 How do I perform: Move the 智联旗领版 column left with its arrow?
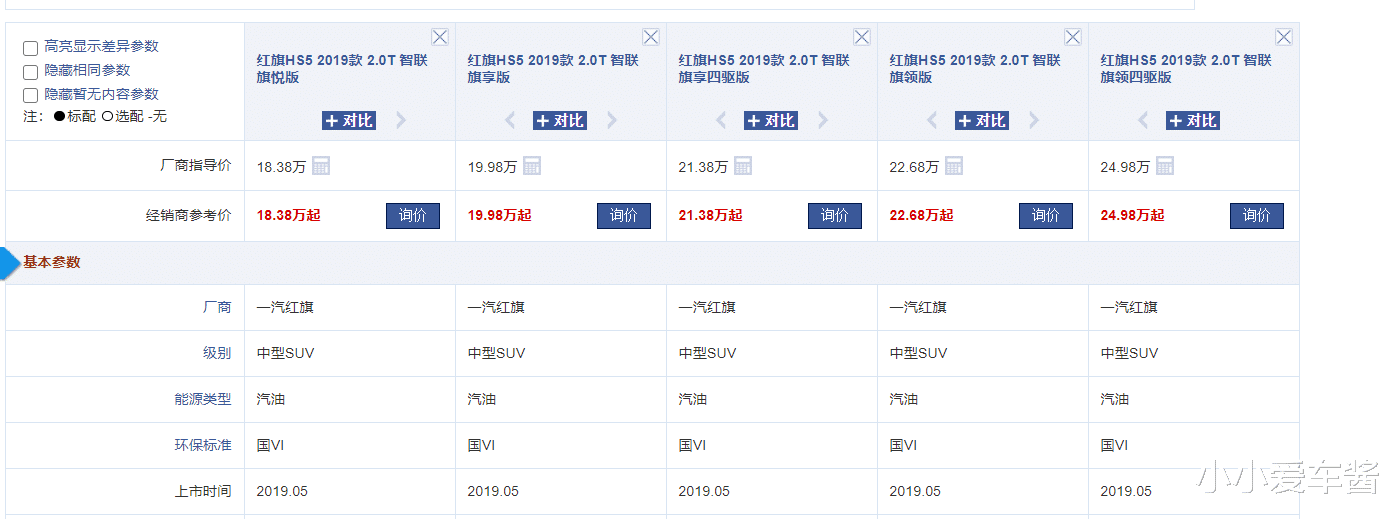[932, 121]
